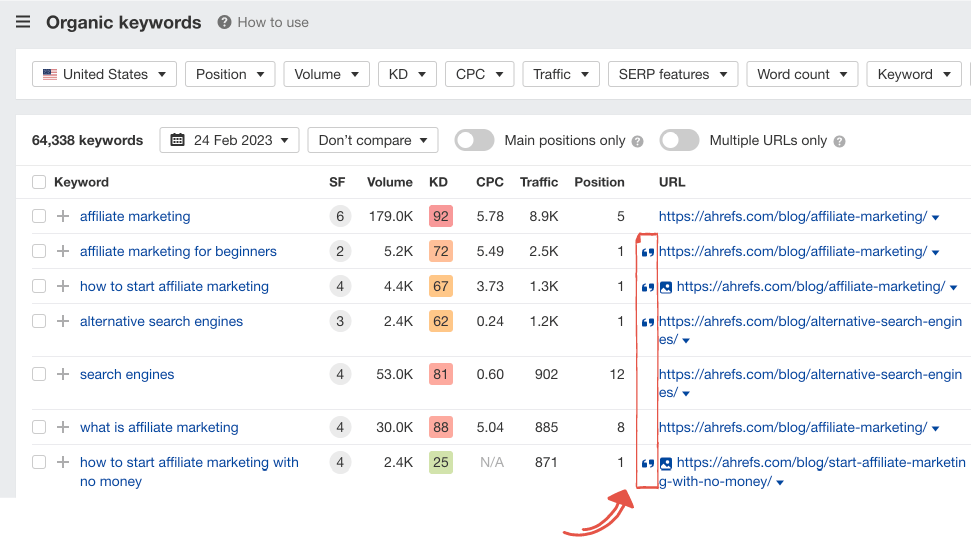This screenshot has width=972, height=537.
Task: Open the 24 Feb 2023 date dropdown
Action: pos(229,140)
